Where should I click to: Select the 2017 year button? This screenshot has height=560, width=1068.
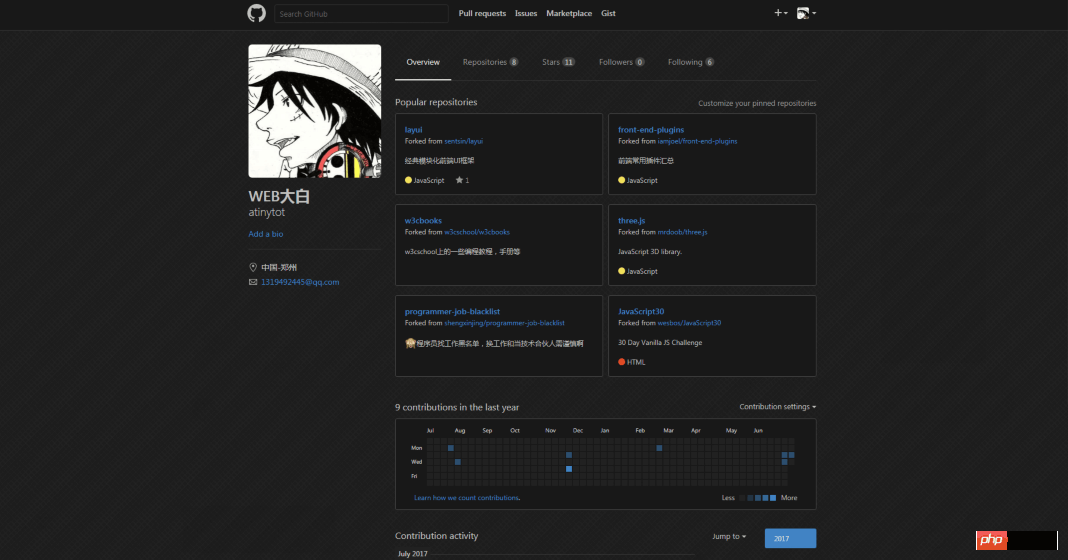point(790,538)
